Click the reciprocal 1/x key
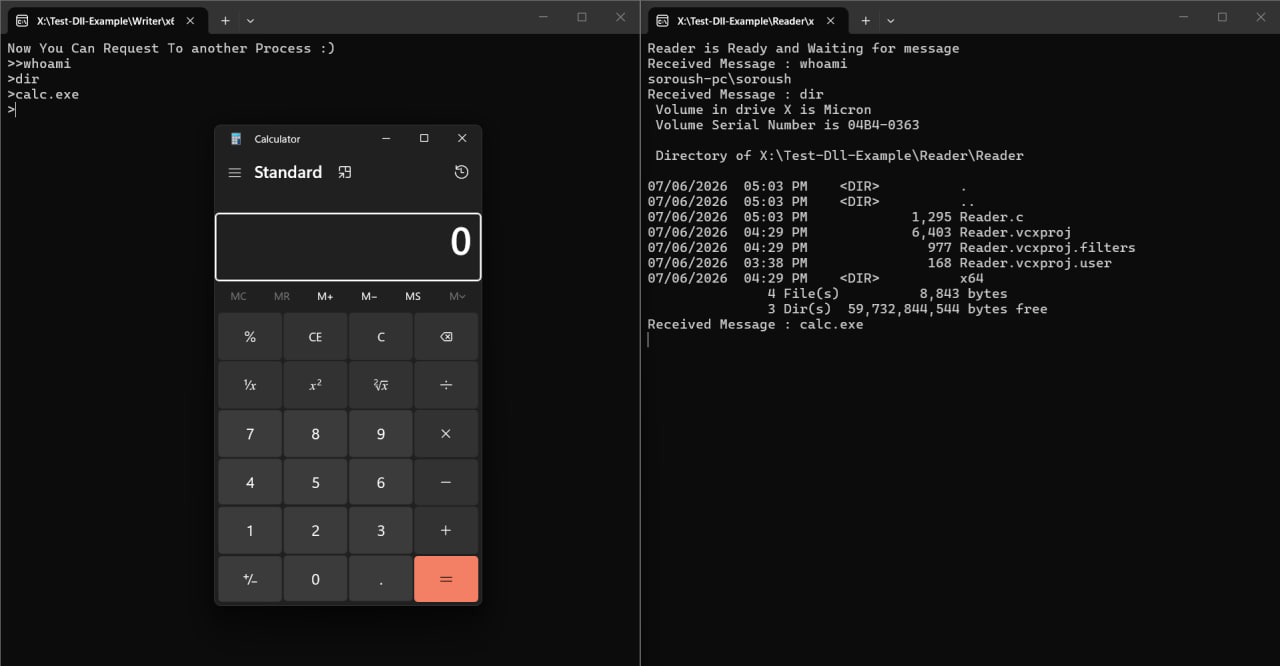The height and width of the screenshot is (666, 1280). coord(250,385)
